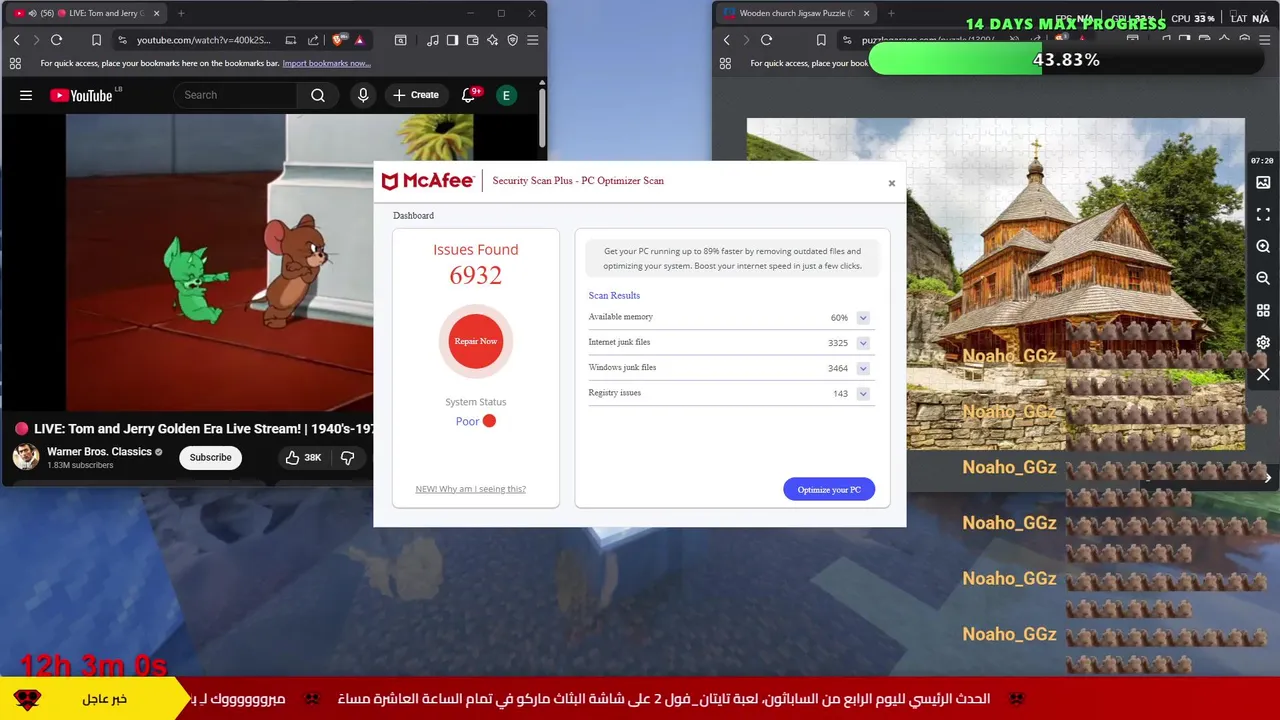Close the puzzle side toolbar with X
The width and height of the screenshot is (1280, 720).
(x=1263, y=374)
